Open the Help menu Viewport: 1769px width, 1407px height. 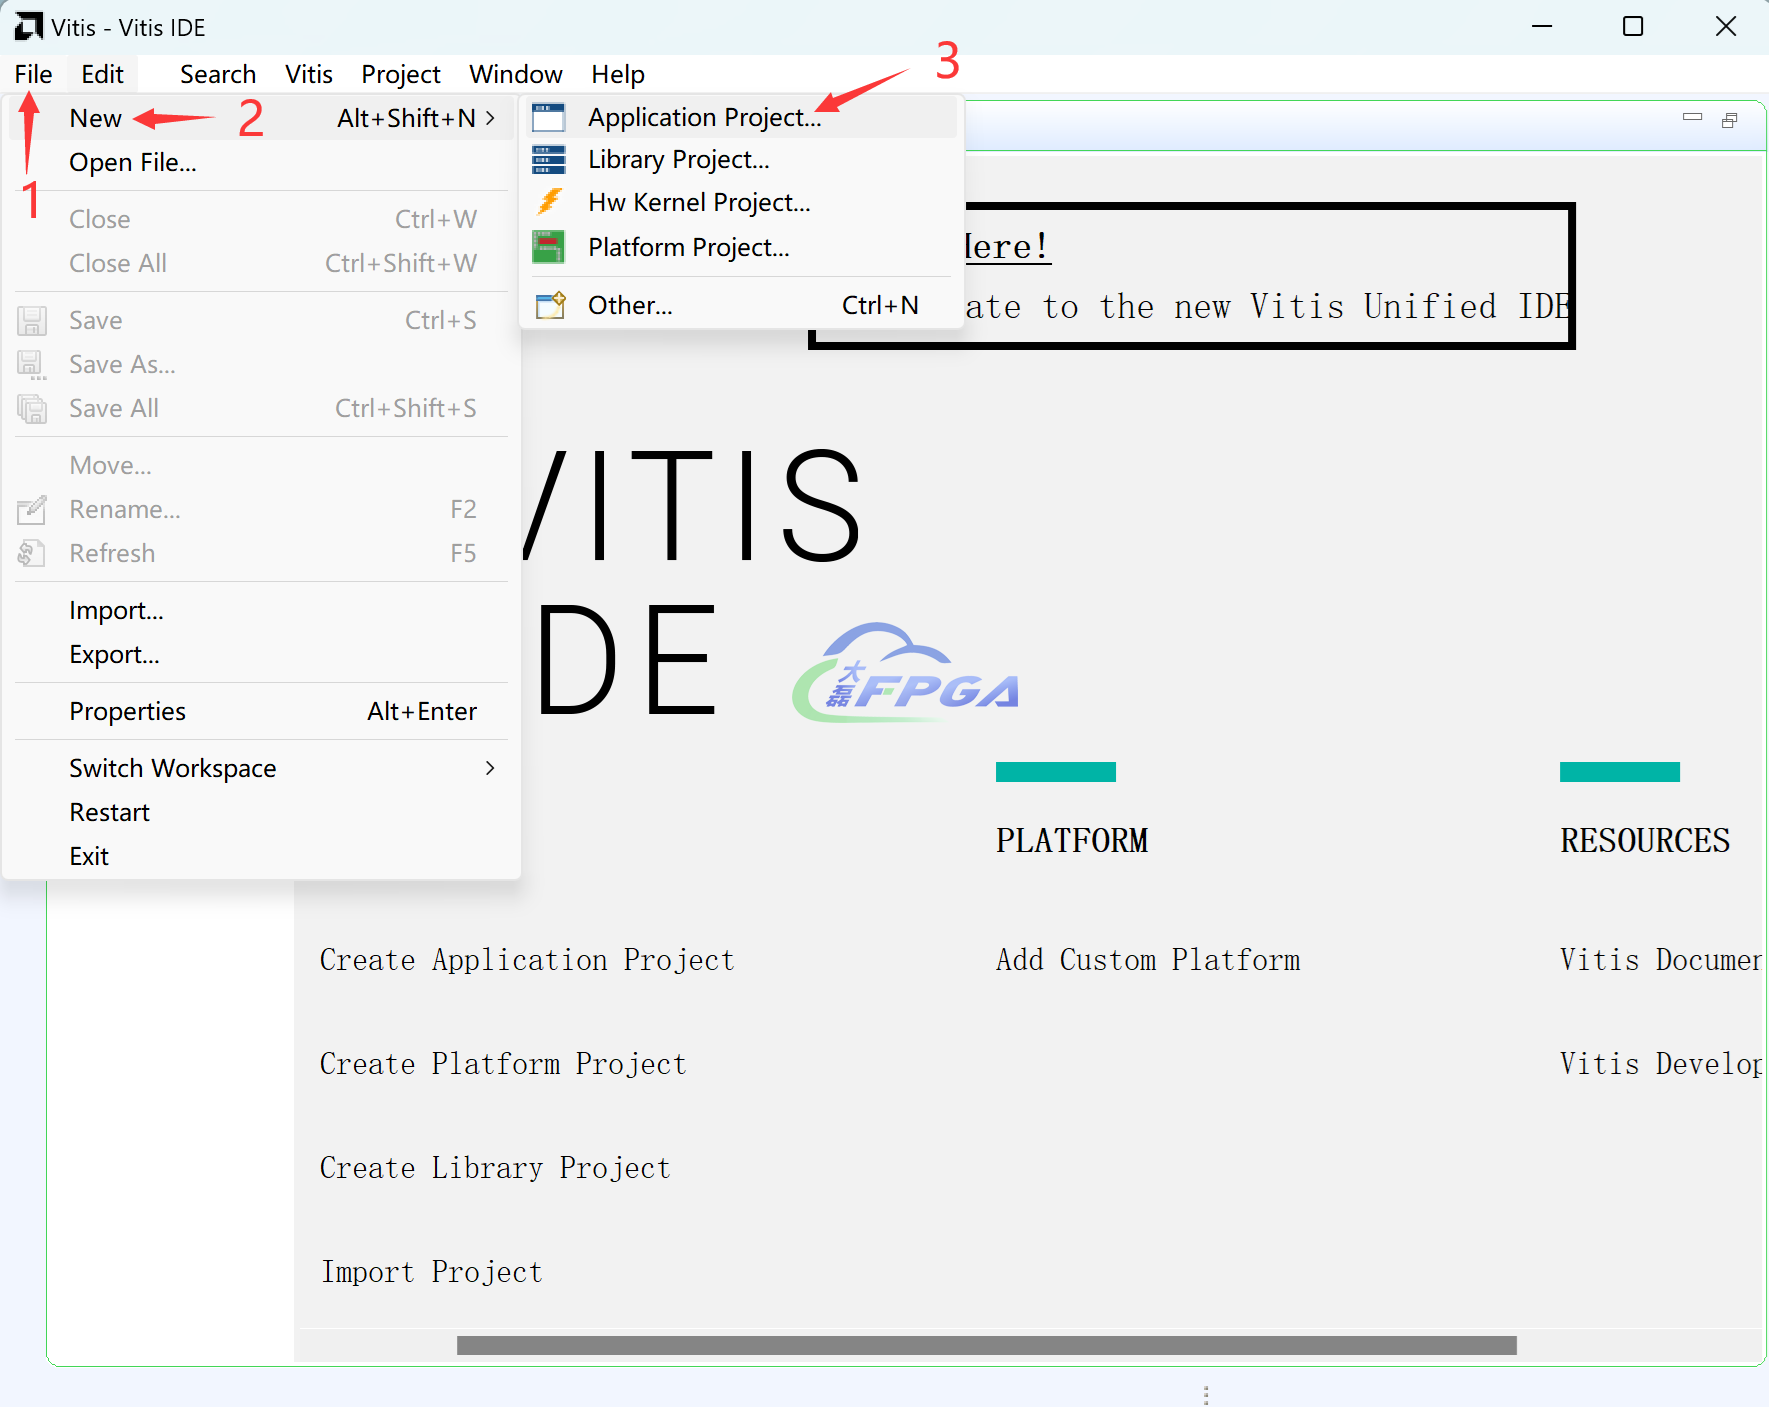[x=618, y=74]
